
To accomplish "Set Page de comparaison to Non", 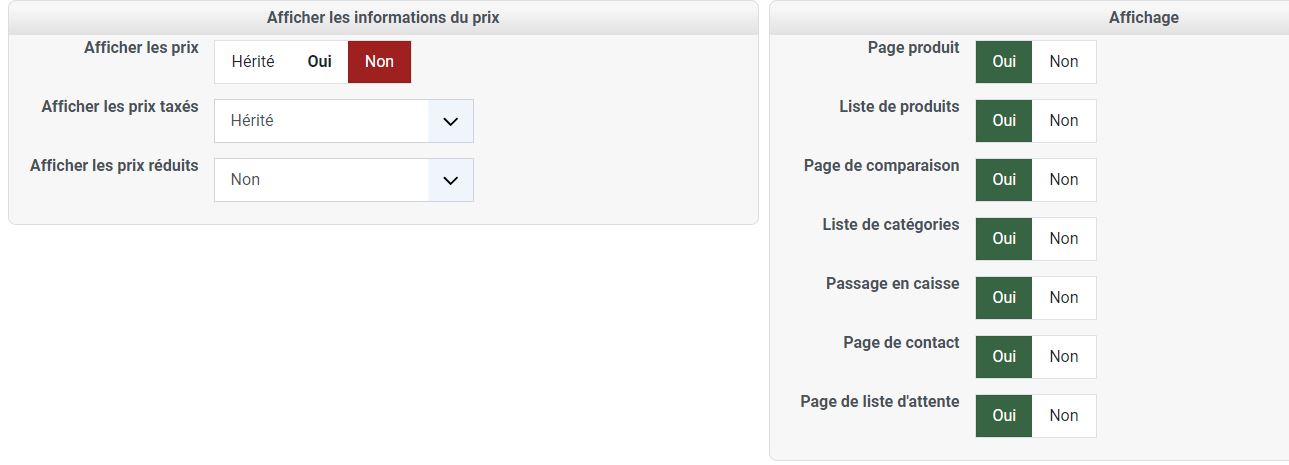I will click(x=1063, y=180).
